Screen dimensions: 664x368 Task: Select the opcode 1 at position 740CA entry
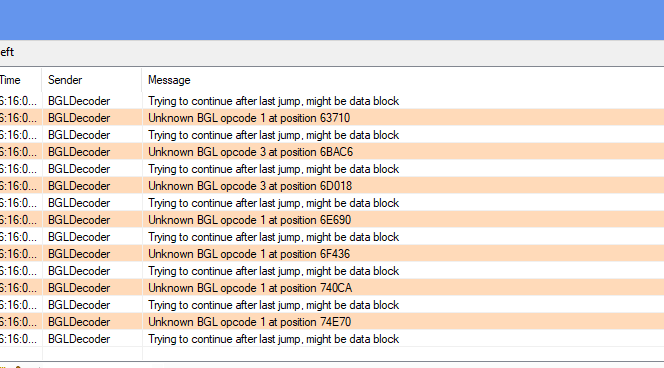pyautogui.click(x=332, y=288)
